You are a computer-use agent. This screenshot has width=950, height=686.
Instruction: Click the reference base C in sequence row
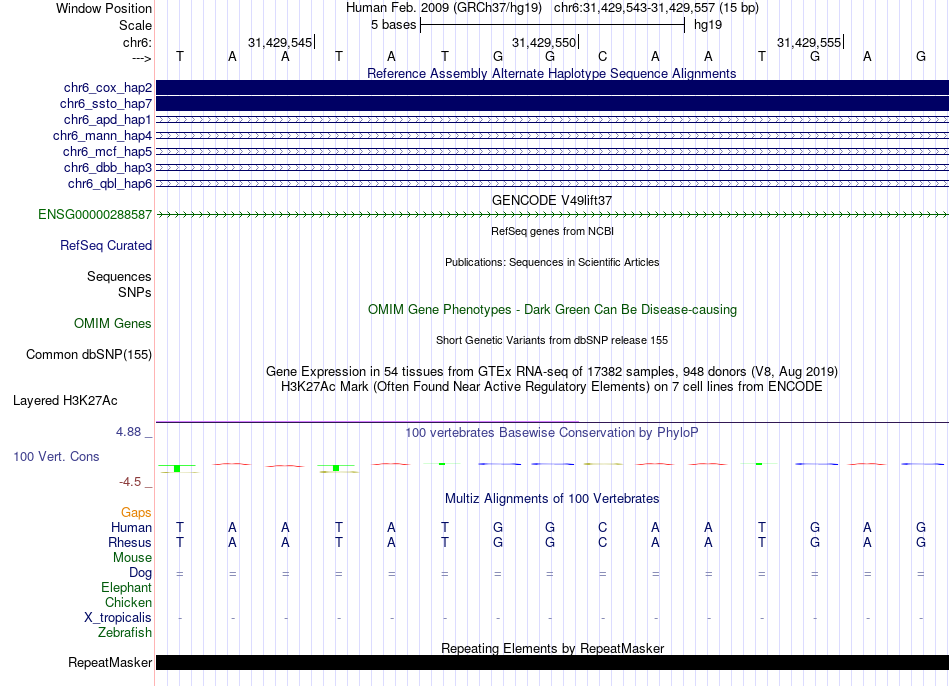(602, 56)
